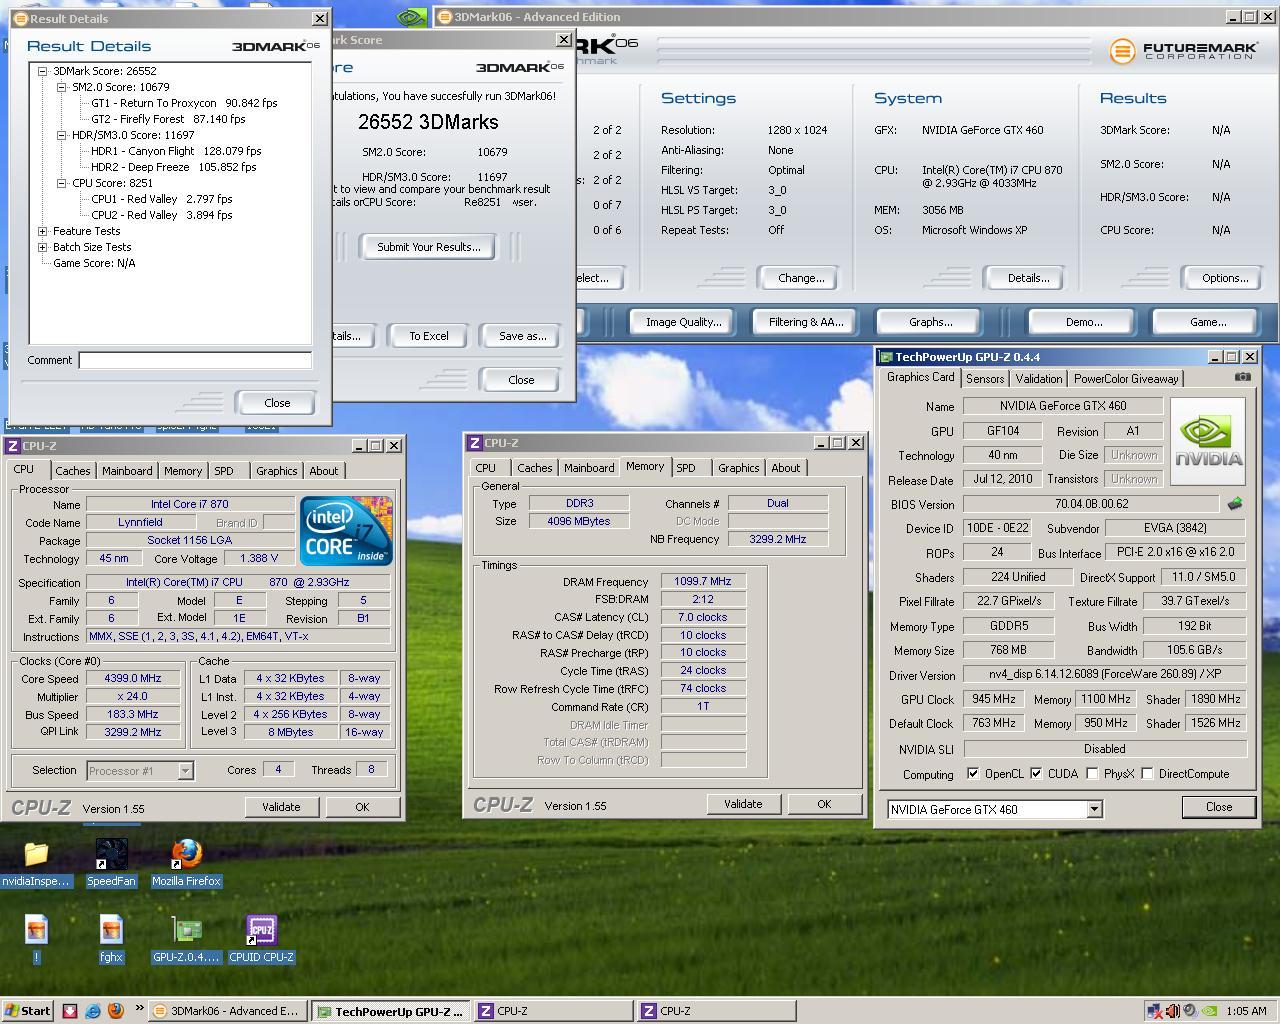Uncheck the OpenCL checkbox in GPU-Z

tap(973, 774)
